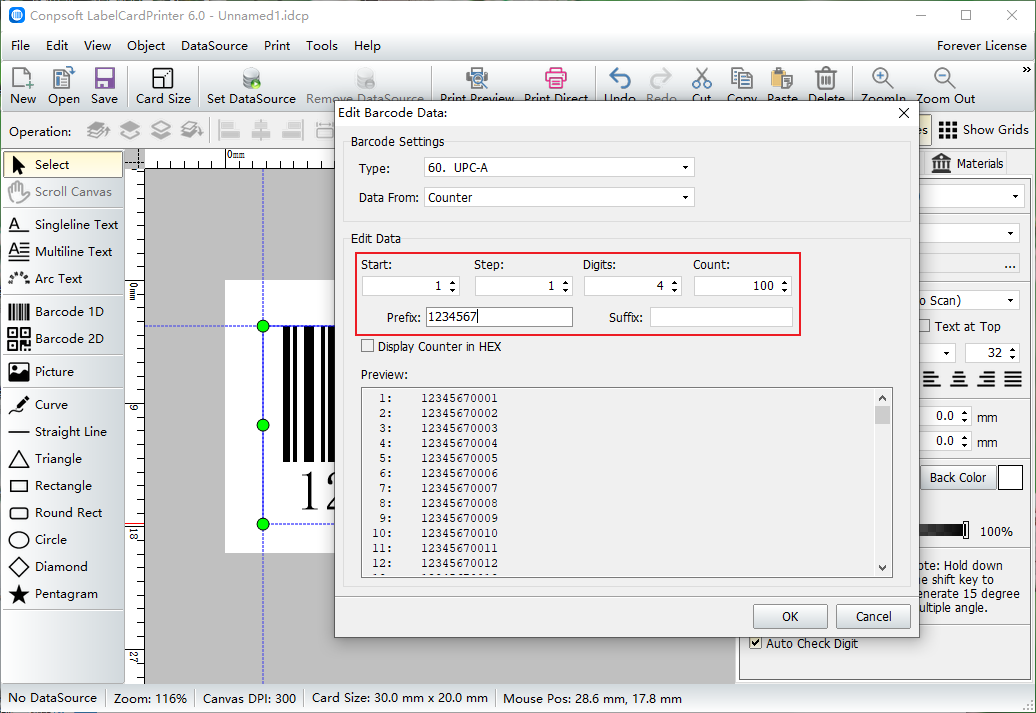Click the Back Color button
The image size is (1036, 713).
[957, 477]
